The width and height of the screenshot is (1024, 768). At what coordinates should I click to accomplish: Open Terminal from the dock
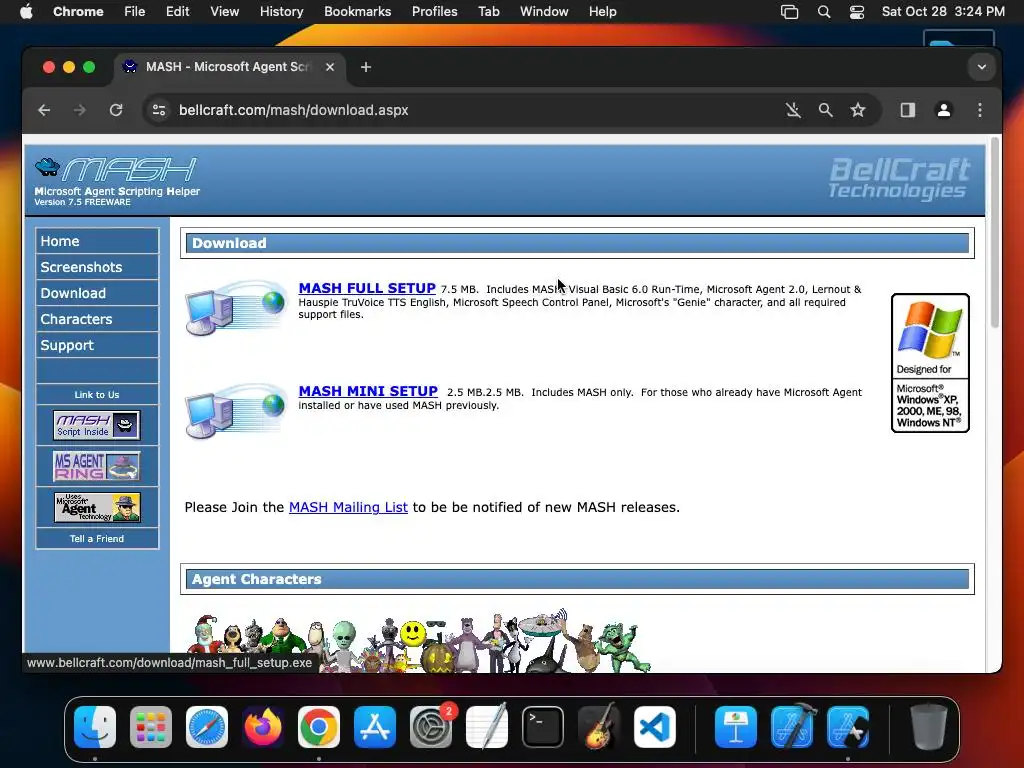click(543, 727)
